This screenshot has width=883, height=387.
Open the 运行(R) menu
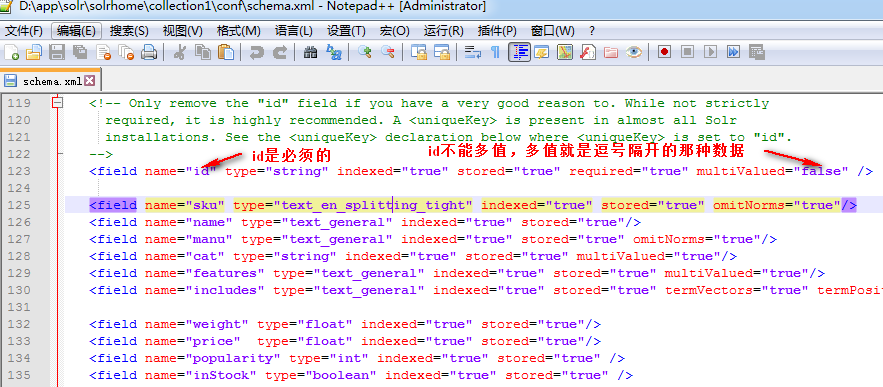click(443, 30)
